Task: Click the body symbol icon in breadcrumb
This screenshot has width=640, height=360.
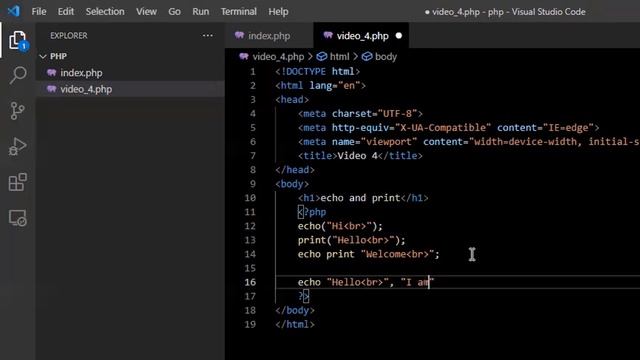Action: [x=367, y=56]
